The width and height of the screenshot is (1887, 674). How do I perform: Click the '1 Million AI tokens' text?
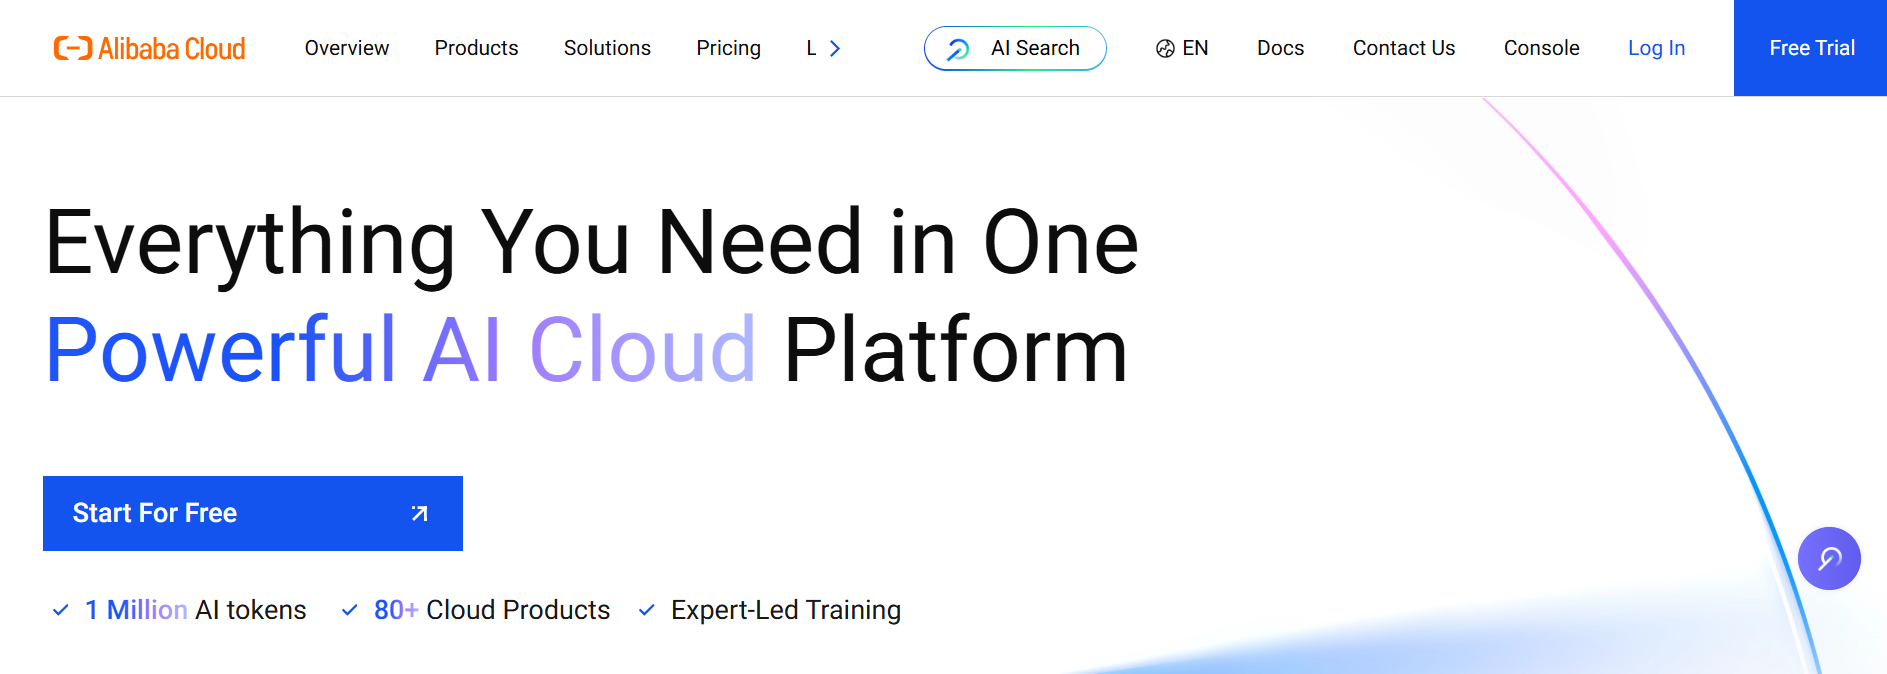[196, 610]
